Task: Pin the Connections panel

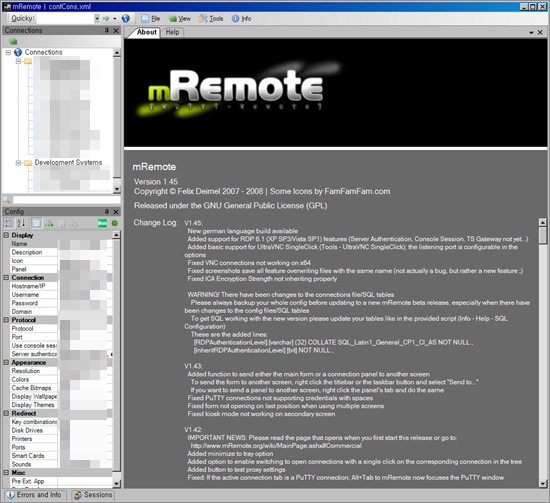Action: (107, 31)
